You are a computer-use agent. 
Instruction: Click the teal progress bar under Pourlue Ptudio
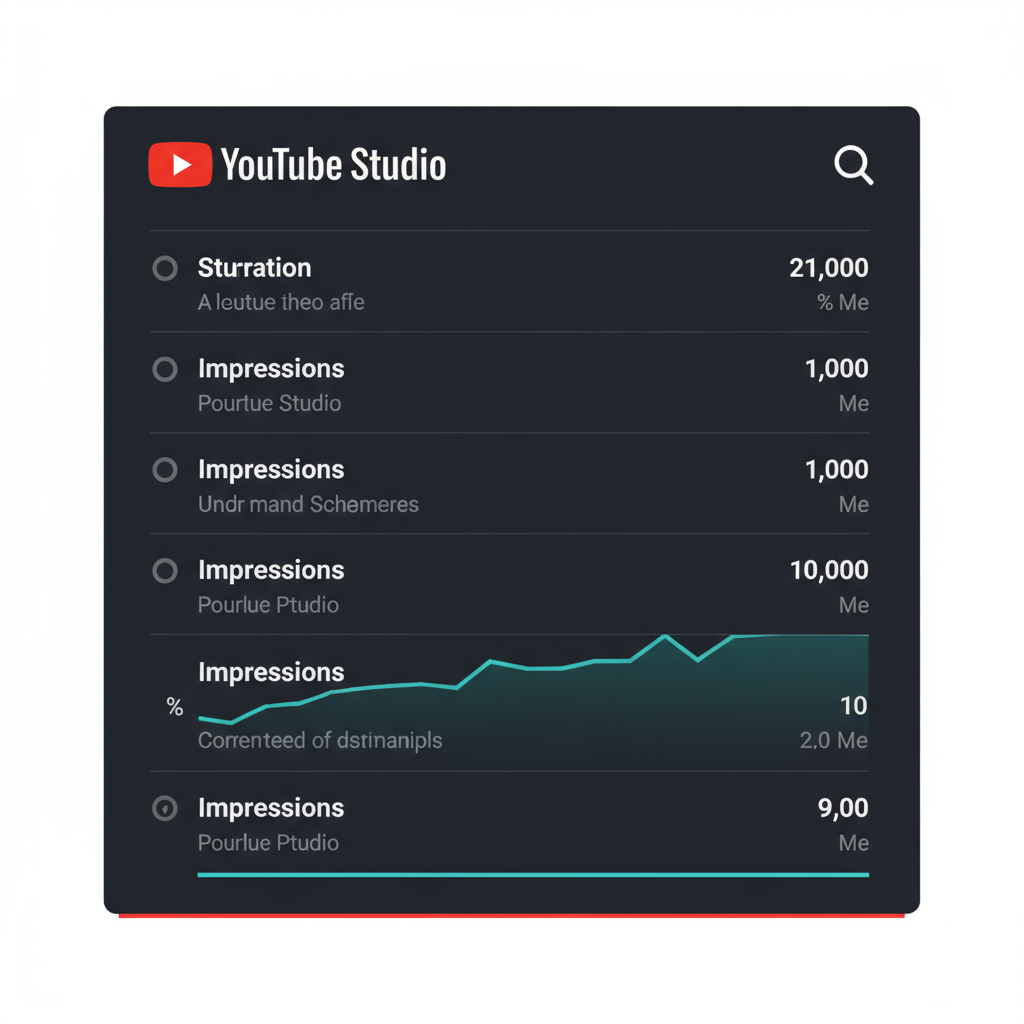point(533,874)
